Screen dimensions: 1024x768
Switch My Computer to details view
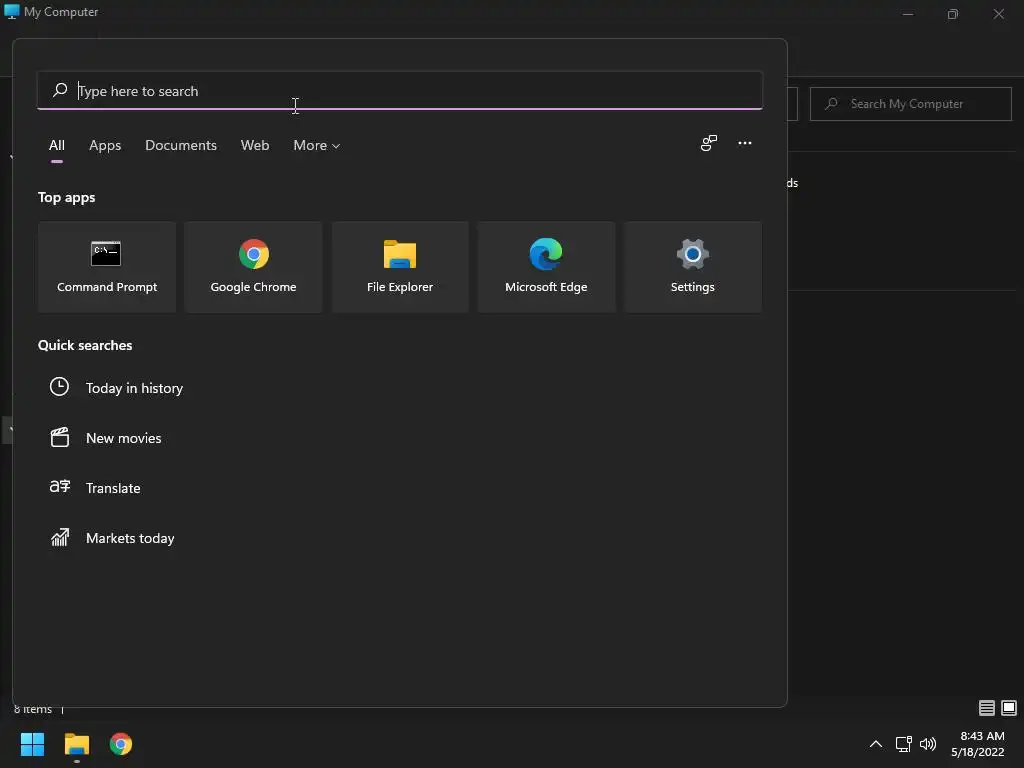pyautogui.click(x=987, y=708)
